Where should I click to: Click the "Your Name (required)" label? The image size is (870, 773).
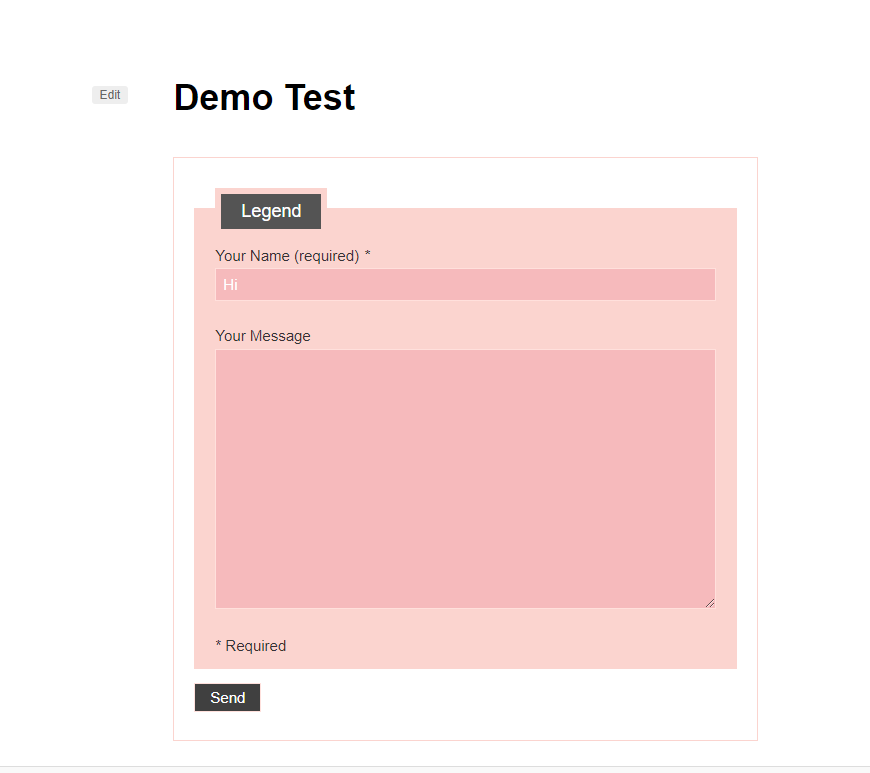click(287, 256)
